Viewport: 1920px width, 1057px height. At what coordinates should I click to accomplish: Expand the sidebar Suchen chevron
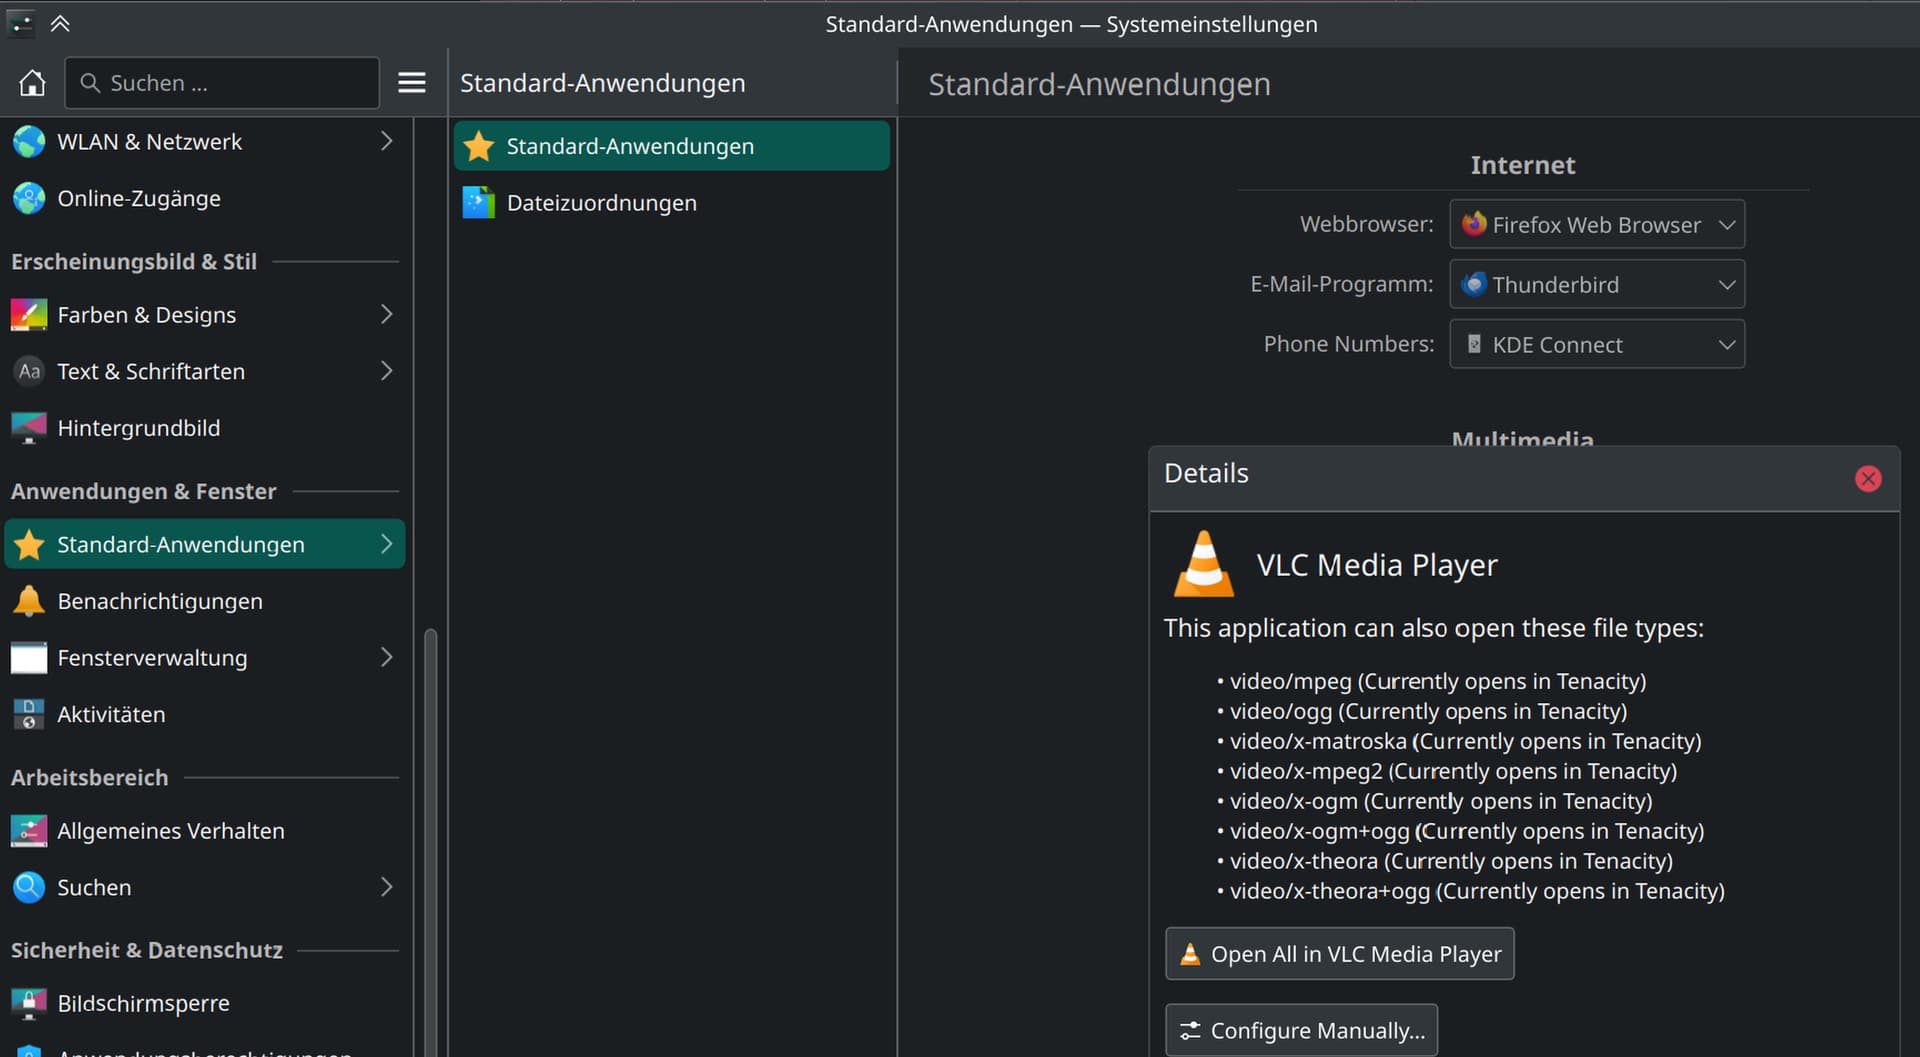pyautogui.click(x=386, y=887)
